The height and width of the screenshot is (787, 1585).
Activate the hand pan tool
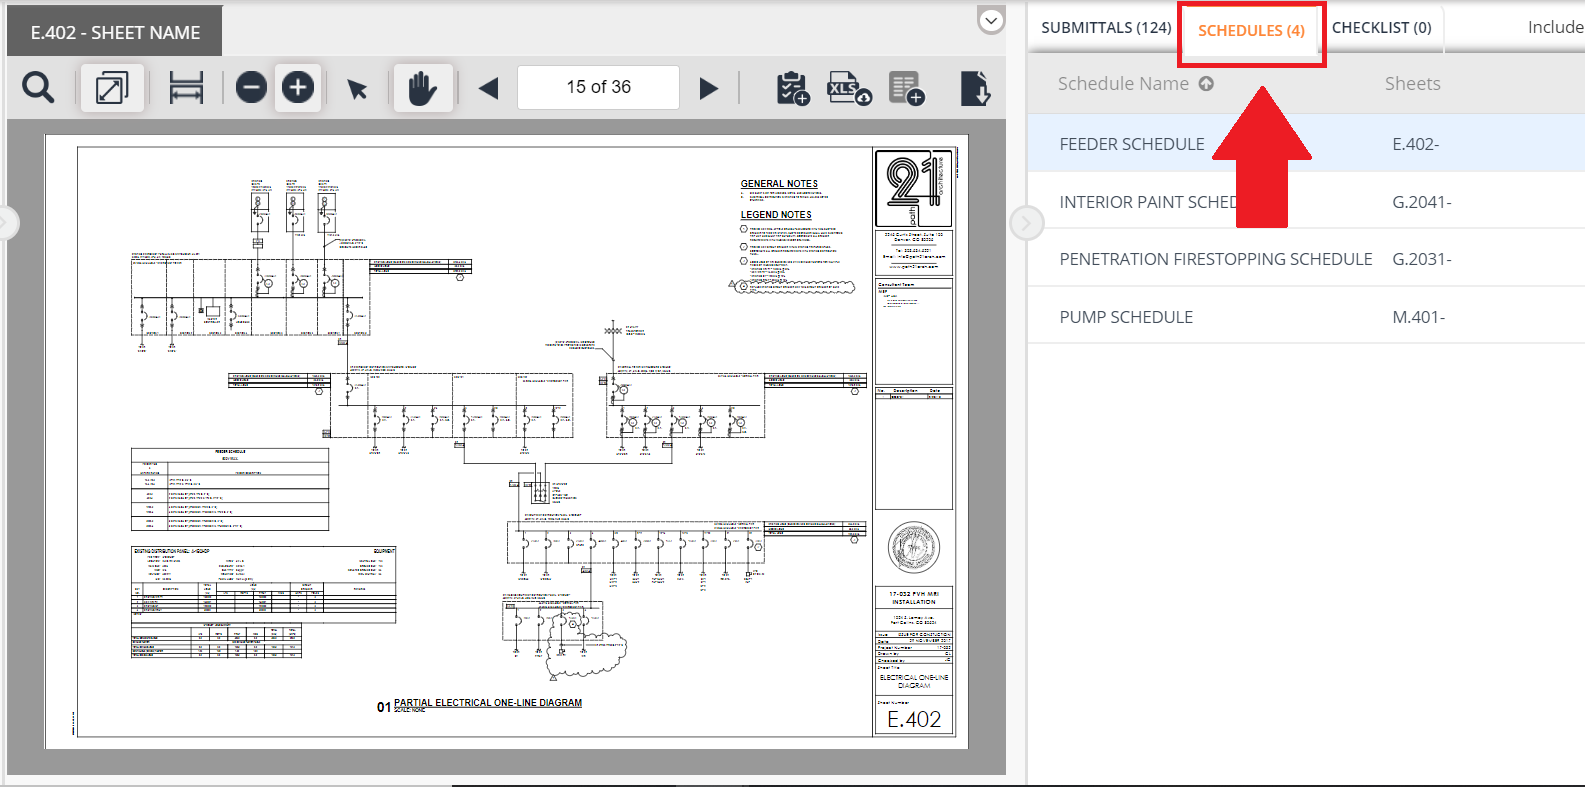pos(423,88)
